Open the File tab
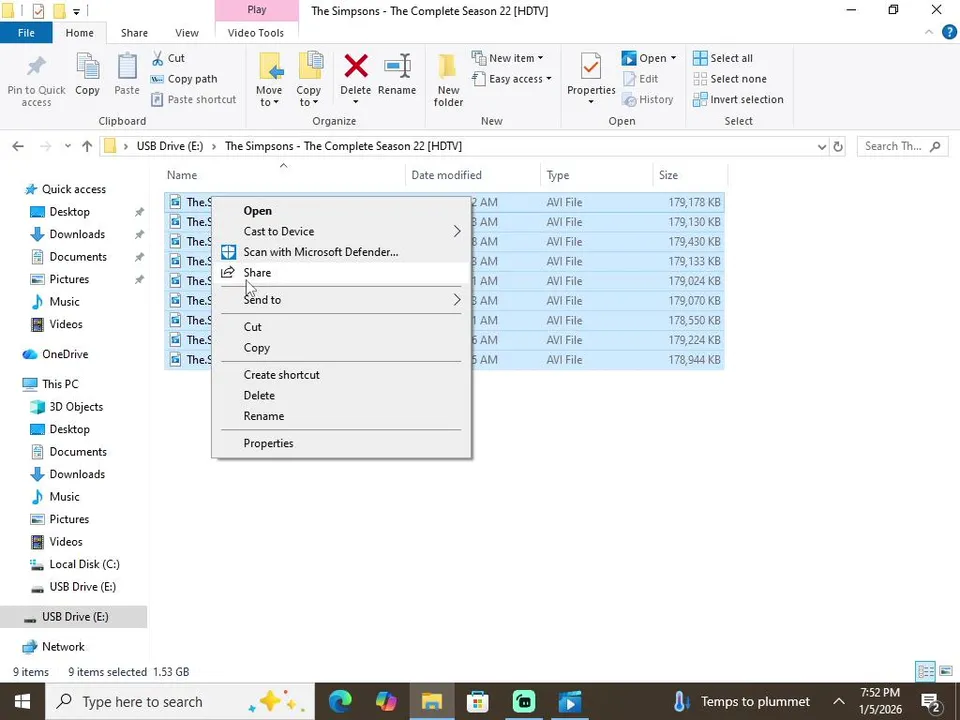This screenshot has width=960, height=720. [26, 33]
